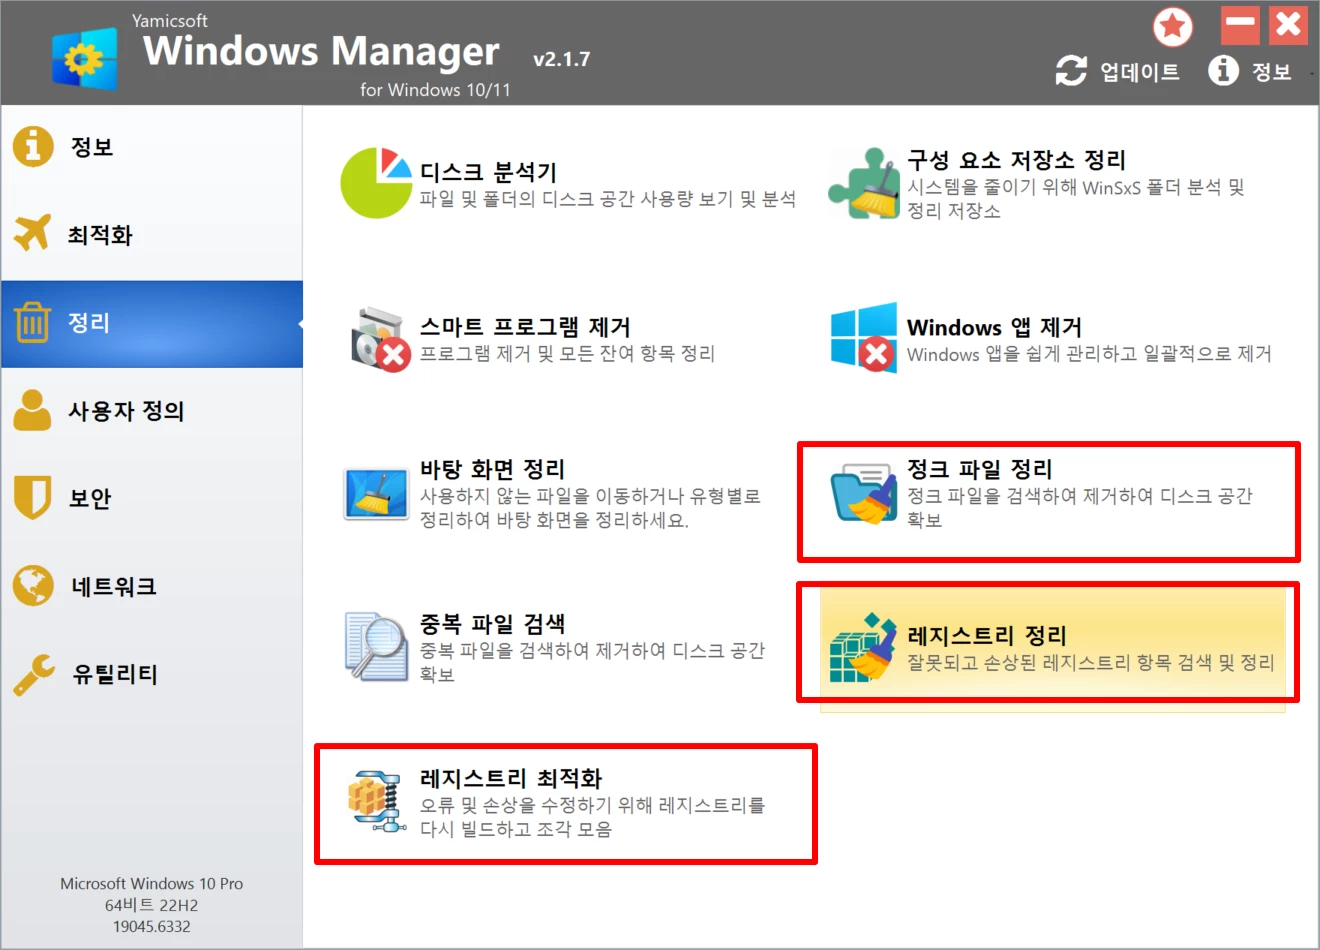Image resolution: width=1320 pixels, height=950 pixels.
Task: Click the red star favorites icon
Action: coord(1173,27)
